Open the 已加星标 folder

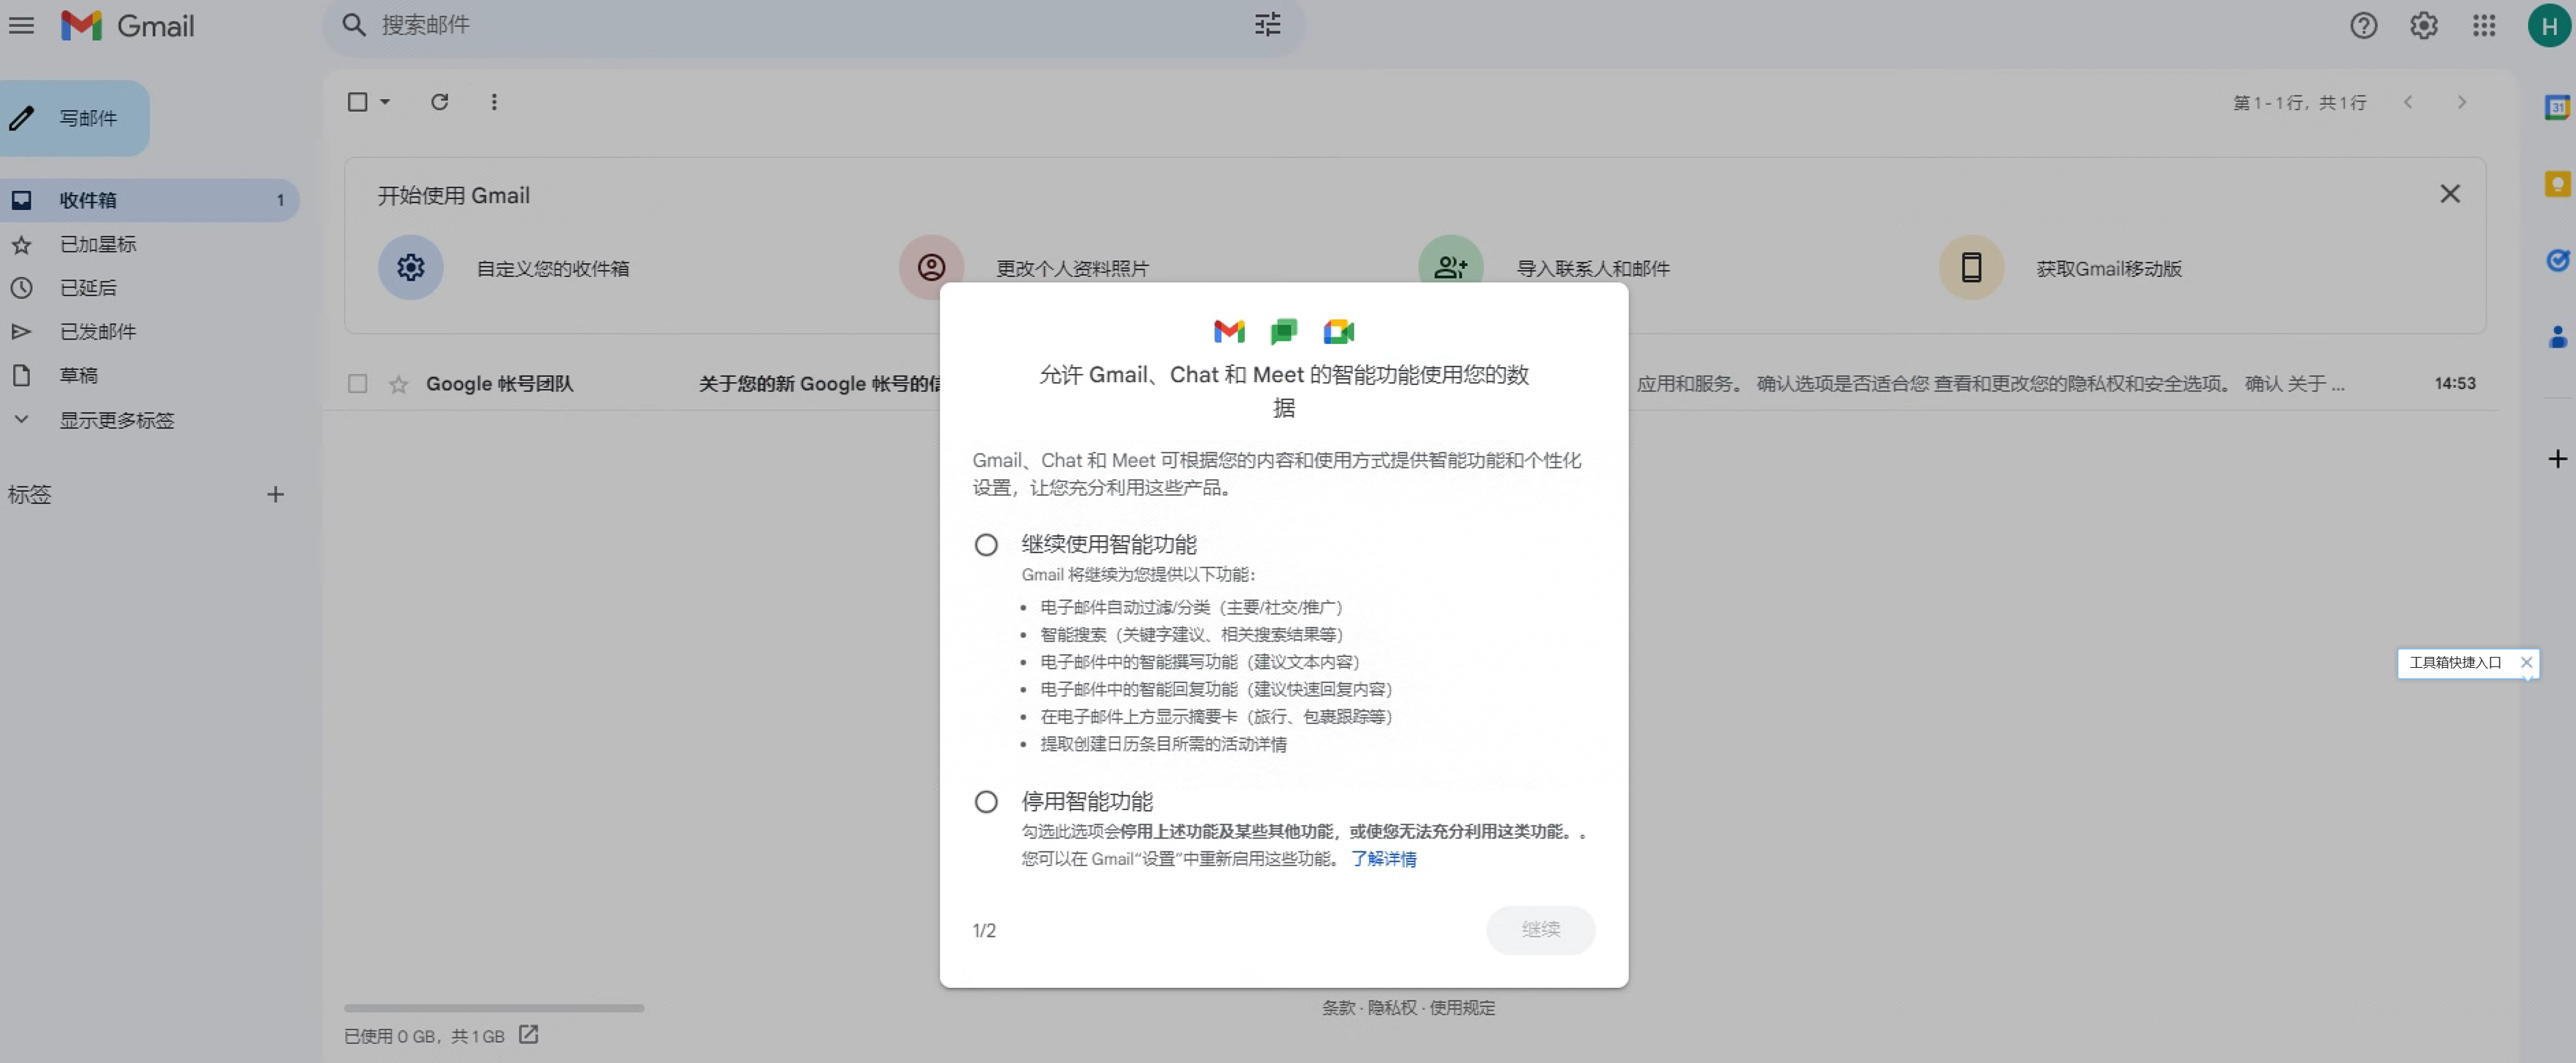coord(98,244)
